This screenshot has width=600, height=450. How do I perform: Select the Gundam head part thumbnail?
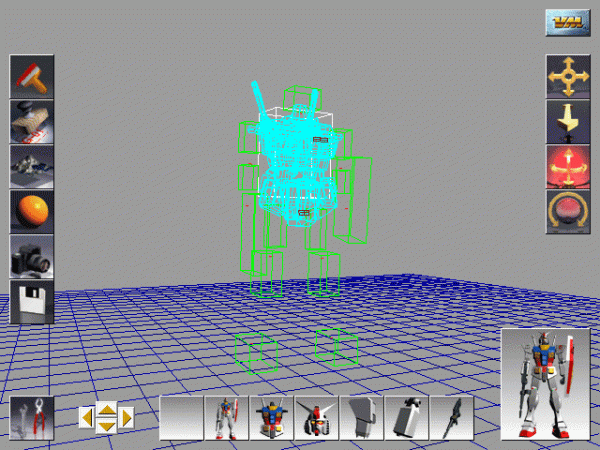pyautogui.click(x=316, y=418)
